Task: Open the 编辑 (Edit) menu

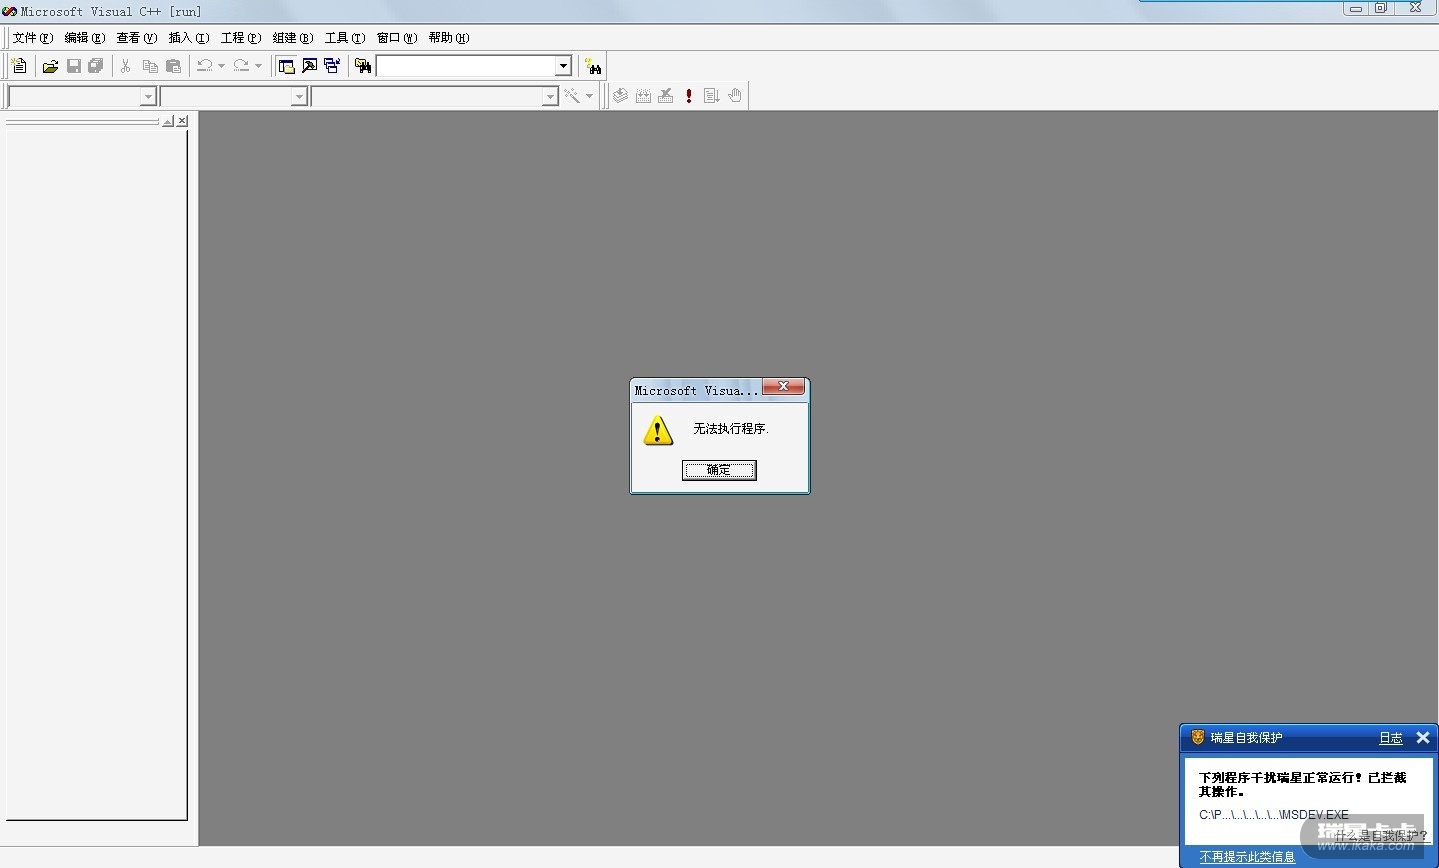Action: [84, 38]
